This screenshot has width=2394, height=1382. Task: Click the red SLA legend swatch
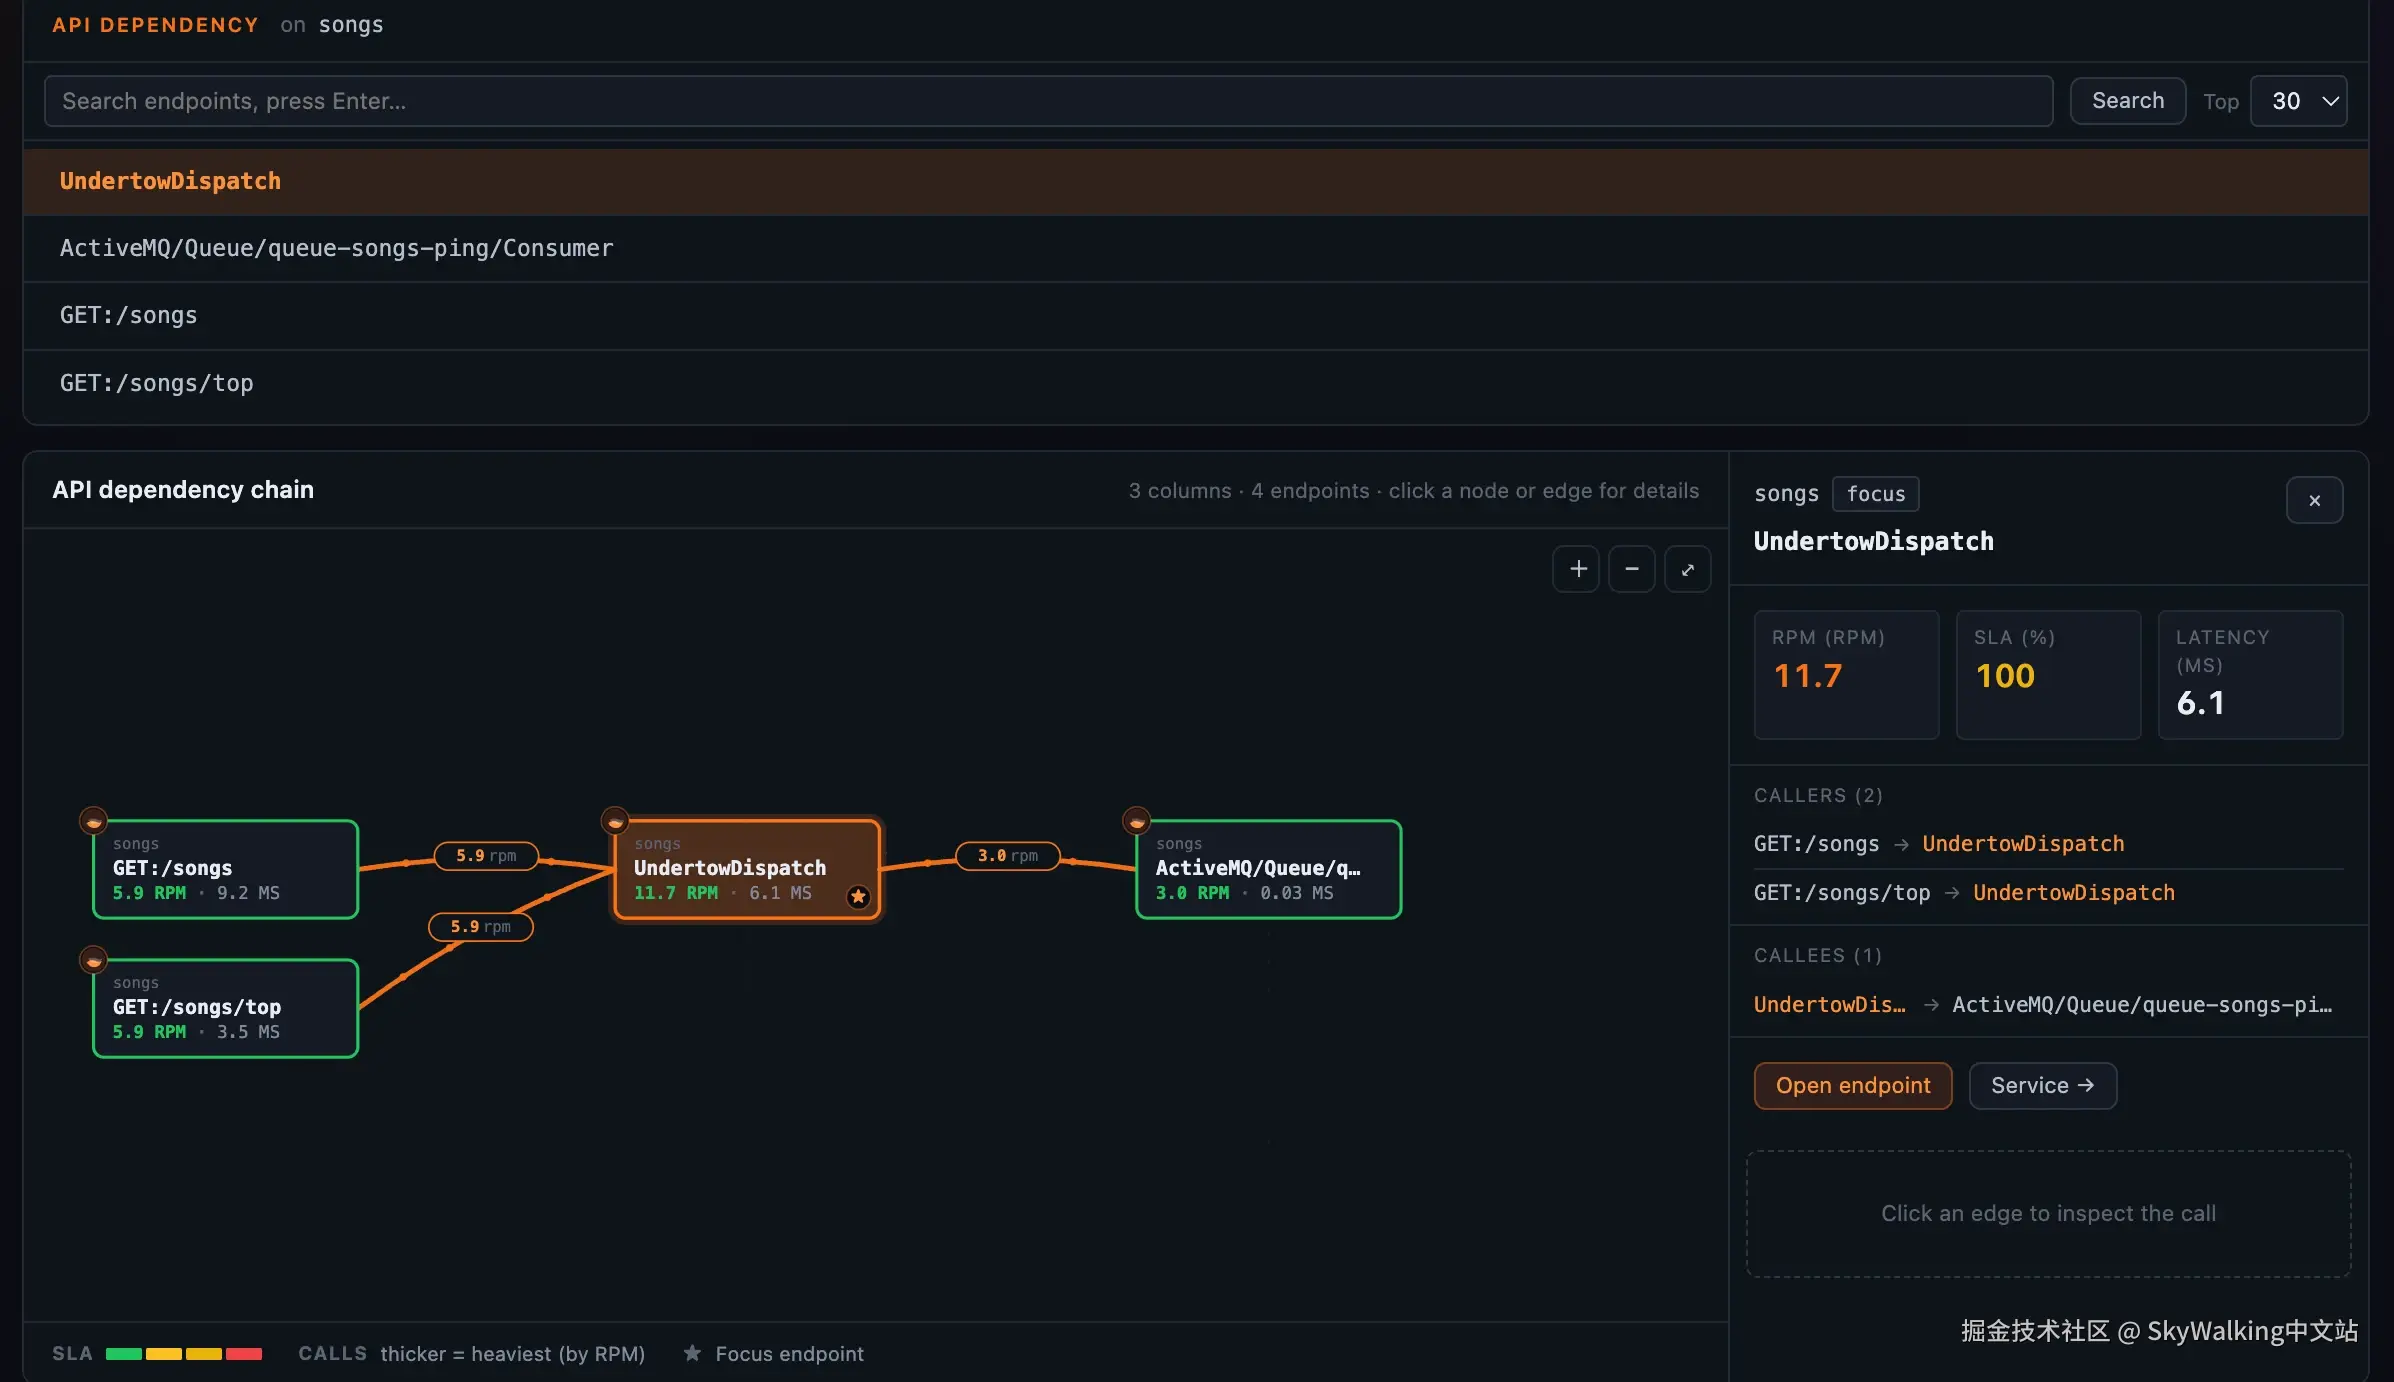pyautogui.click(x=244, y=1354)
